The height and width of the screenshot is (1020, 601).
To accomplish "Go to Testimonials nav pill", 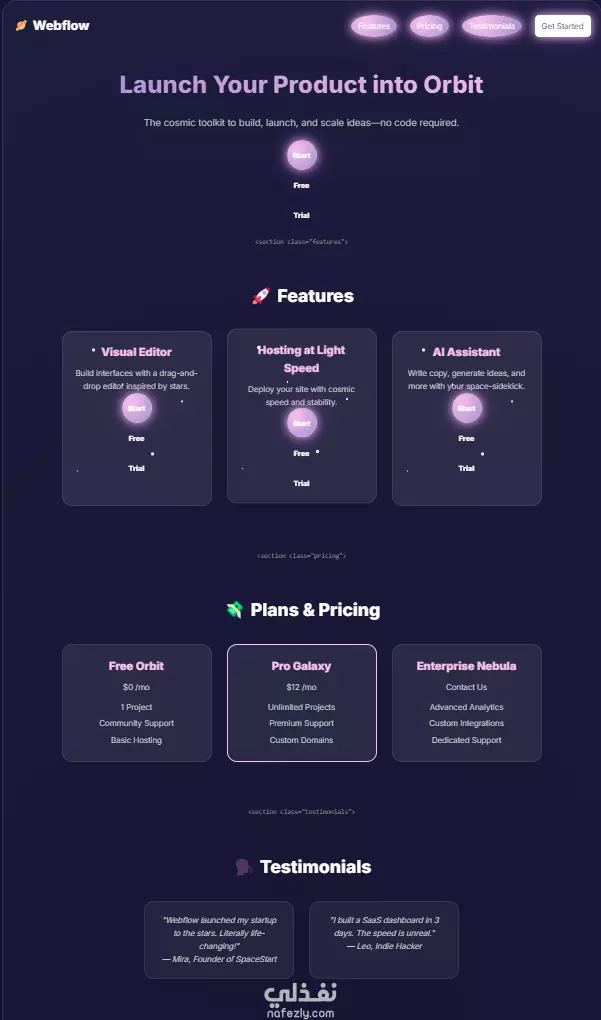I will pos(492,26).
